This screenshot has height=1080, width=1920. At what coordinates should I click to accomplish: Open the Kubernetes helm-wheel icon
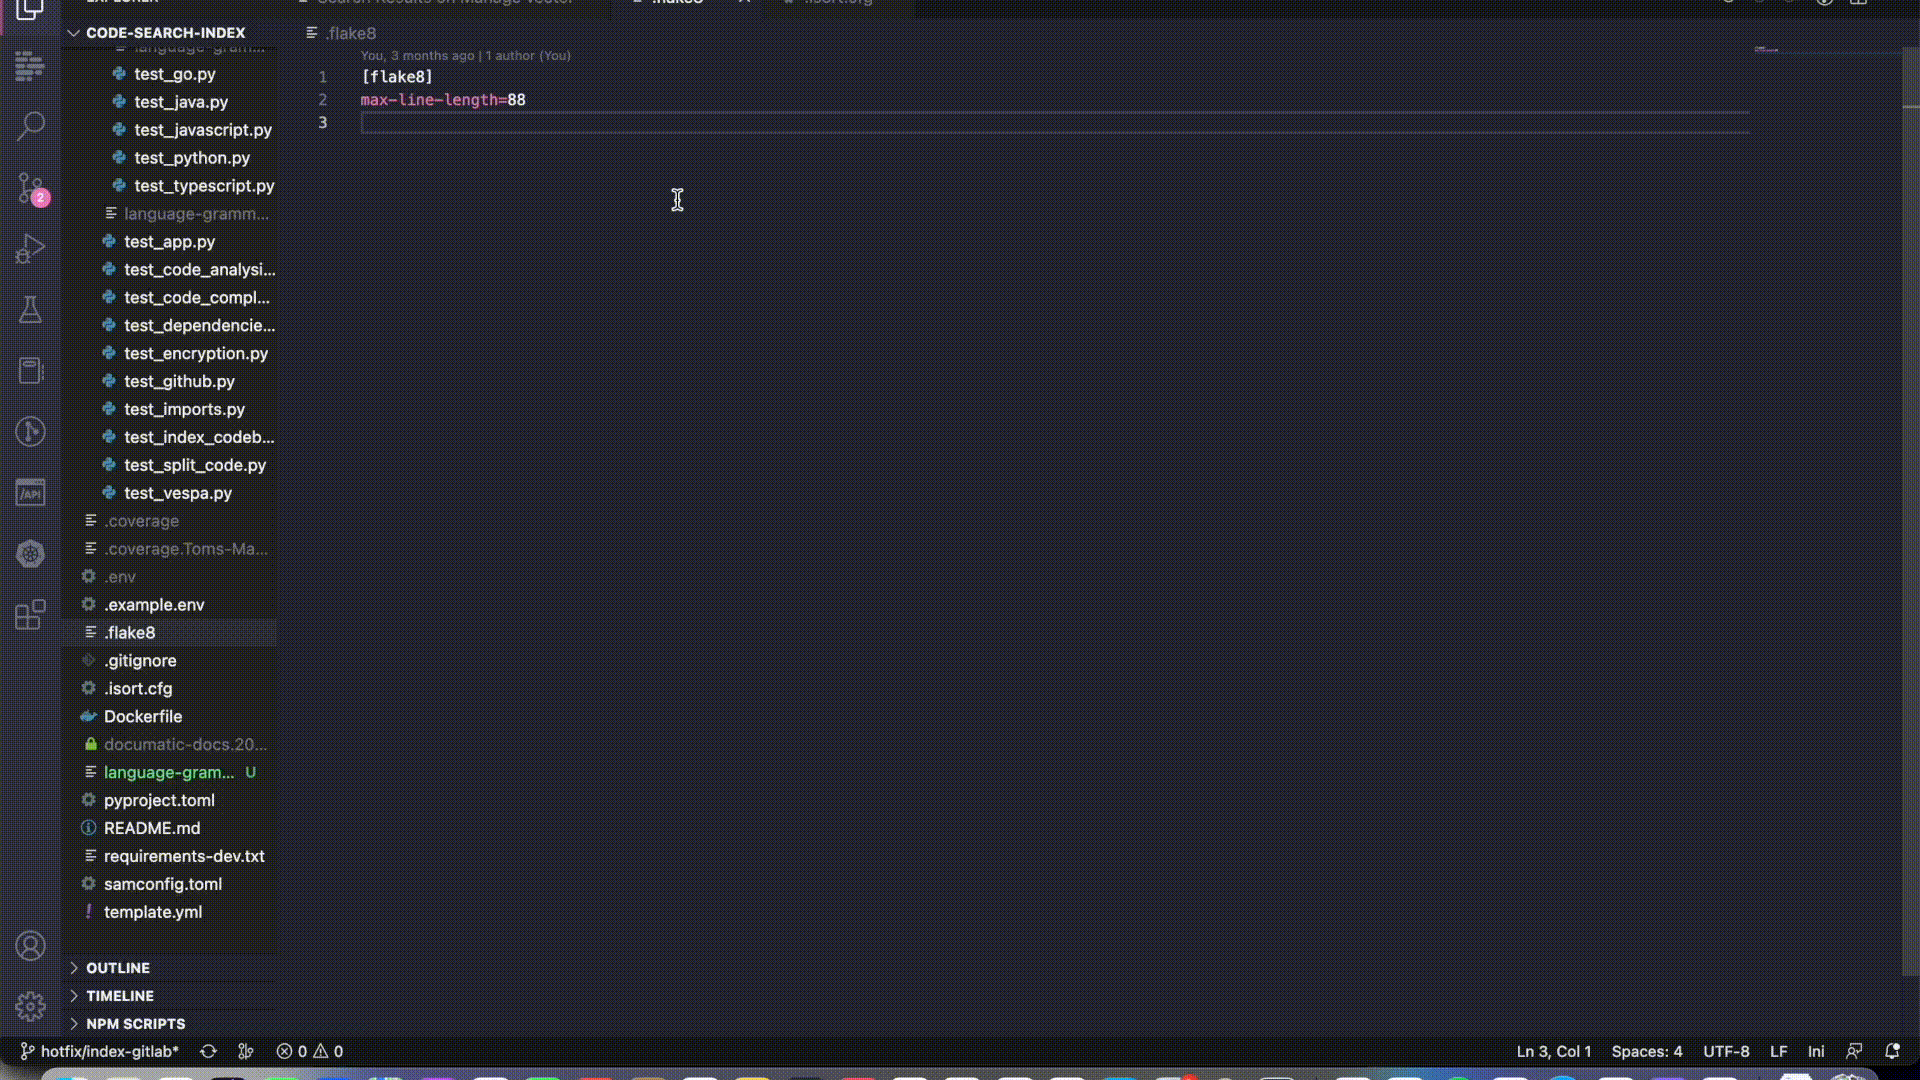click(31, 554)
